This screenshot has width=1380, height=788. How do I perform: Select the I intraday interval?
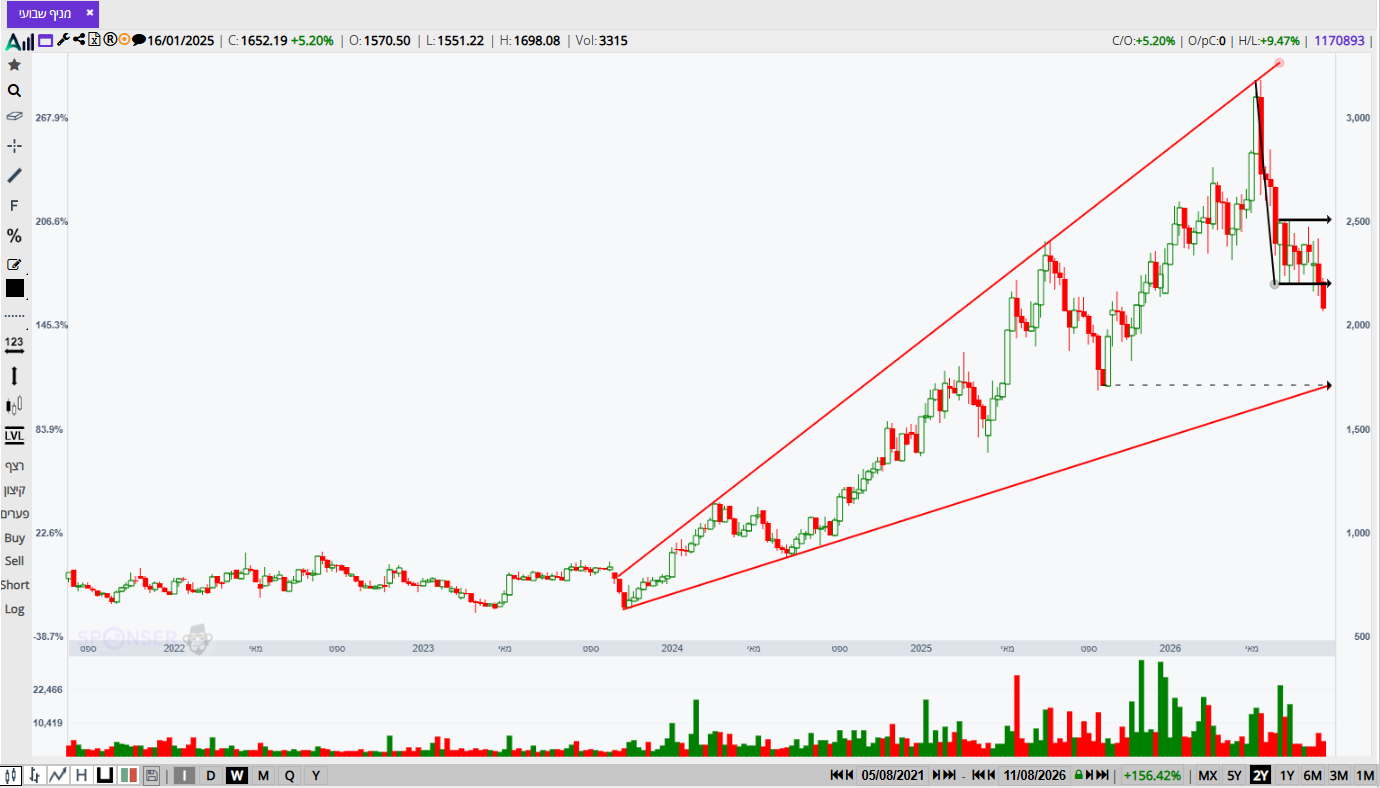(x=185, y=775)
